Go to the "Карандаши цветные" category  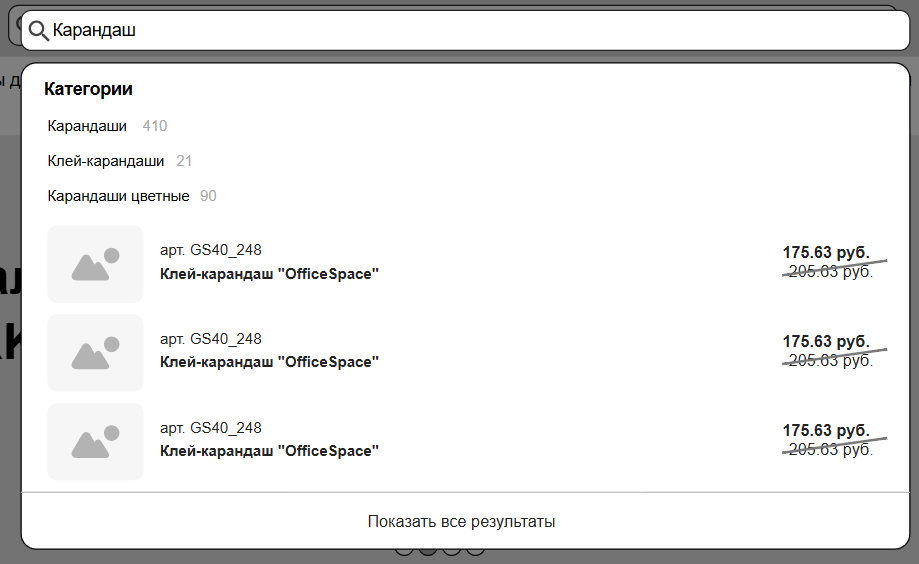(x=118, y=196)
